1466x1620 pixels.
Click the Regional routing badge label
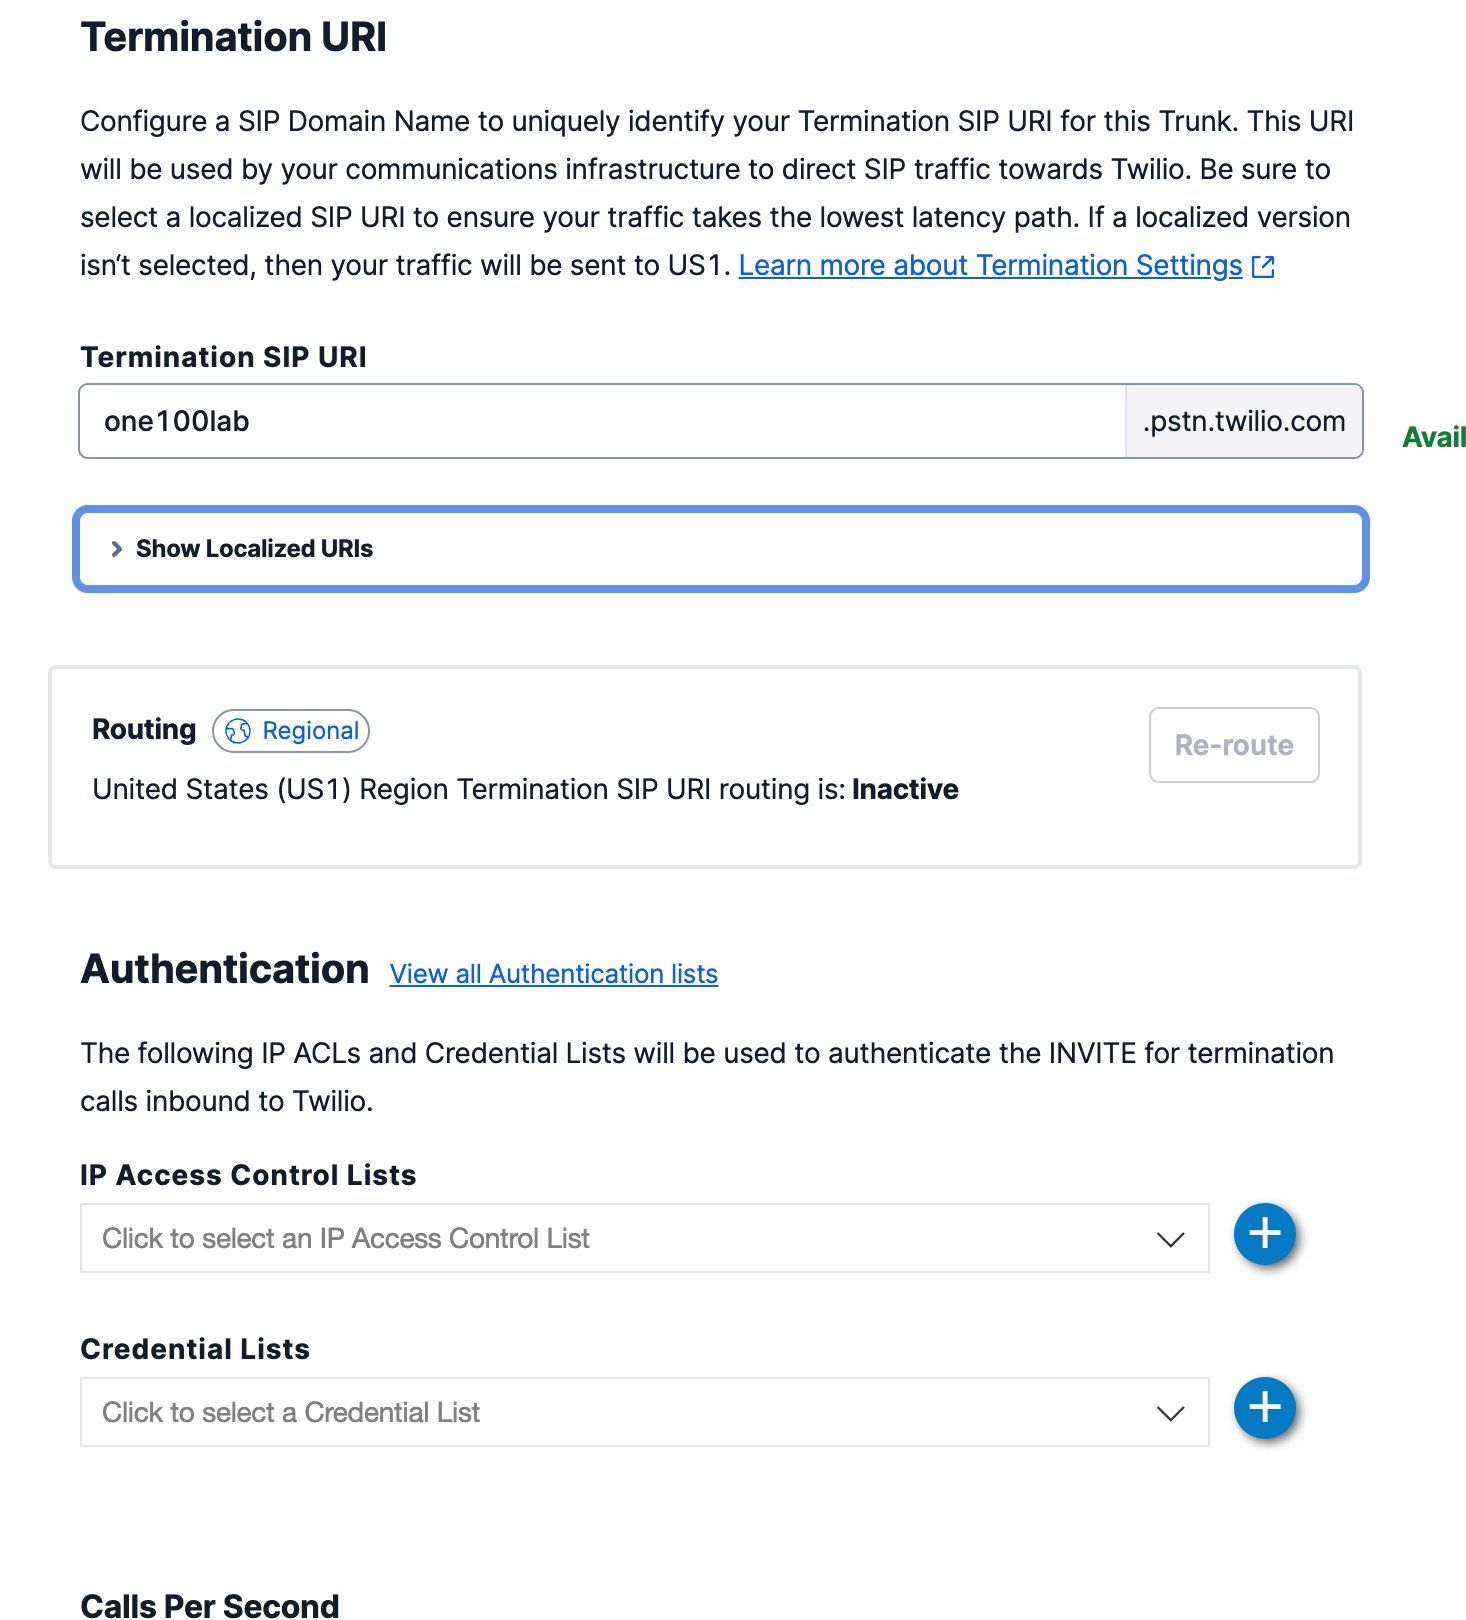point(310,731)
